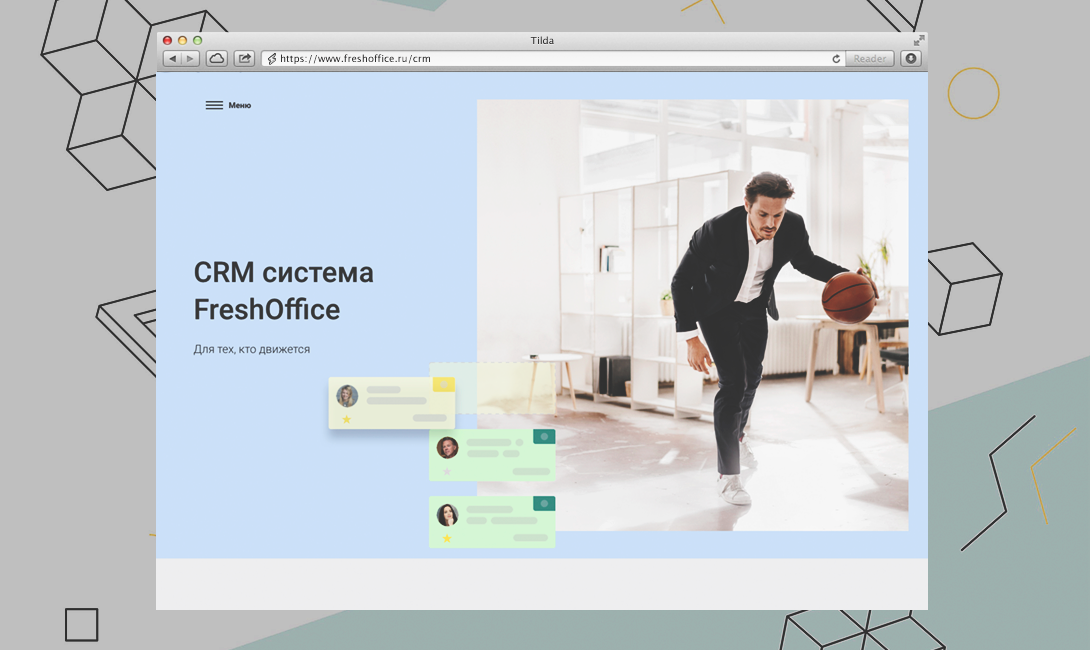Select the bottom green contact card
The height and width of the screenshot is (650, 1090).
point(492,521)
